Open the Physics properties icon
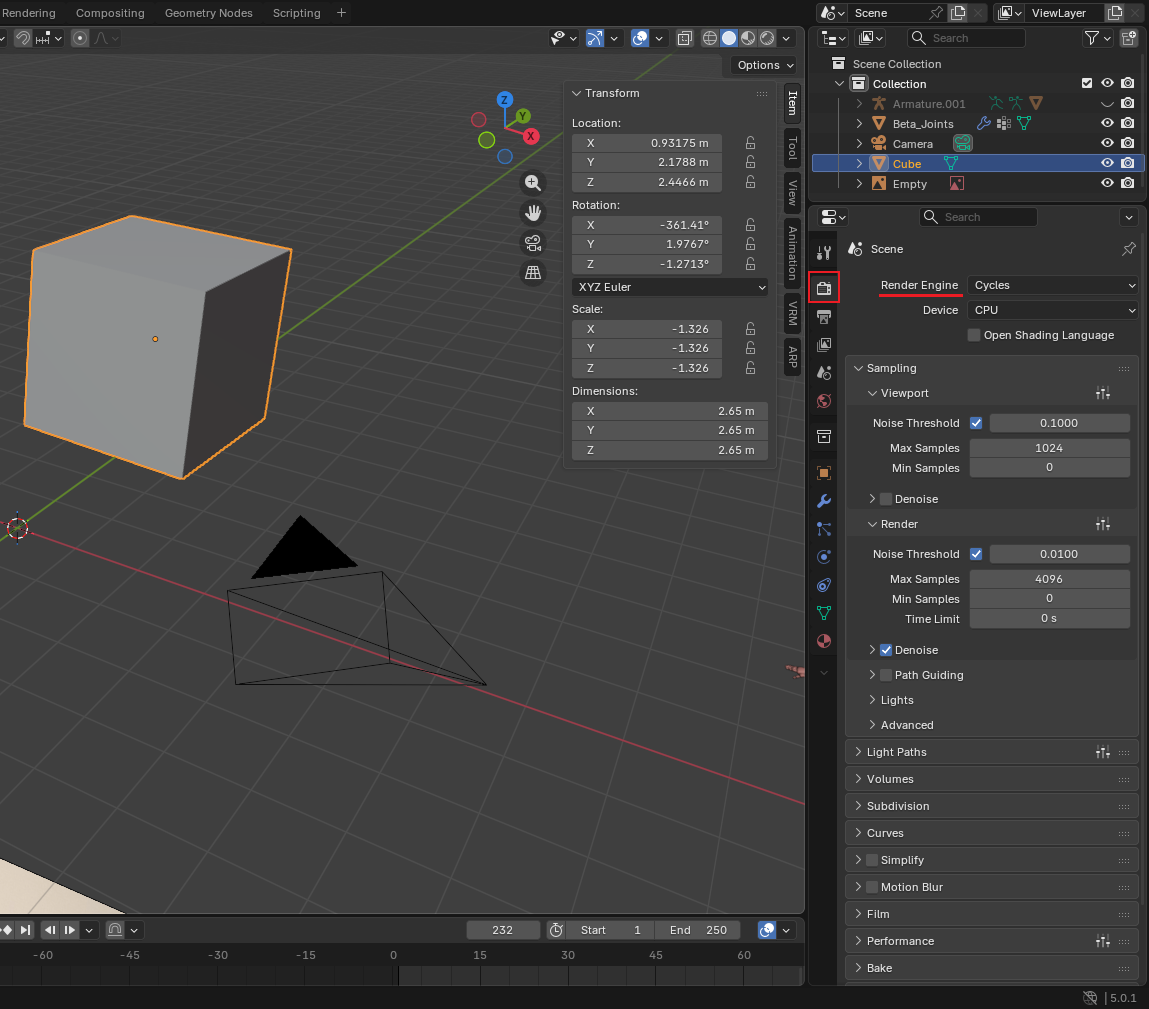The height and width of the screenshot is (1009, 1149). pos(824,557)
